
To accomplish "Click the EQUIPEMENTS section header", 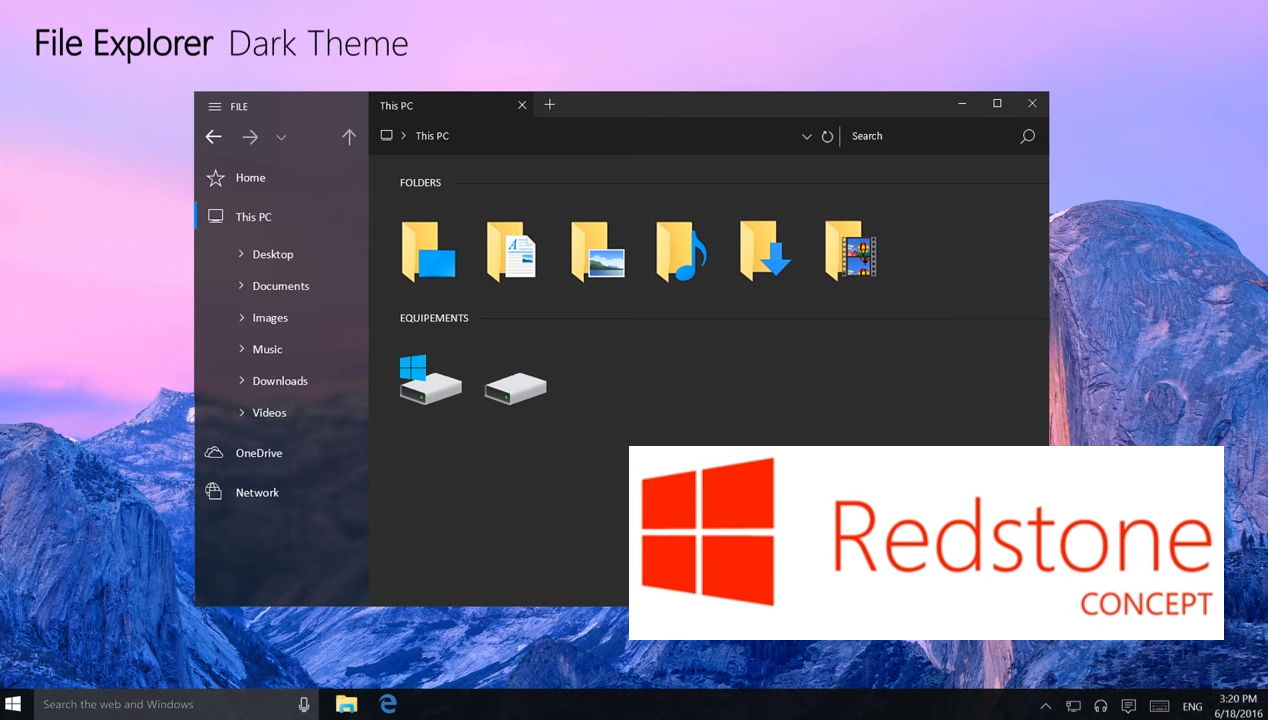I will 434,318.
